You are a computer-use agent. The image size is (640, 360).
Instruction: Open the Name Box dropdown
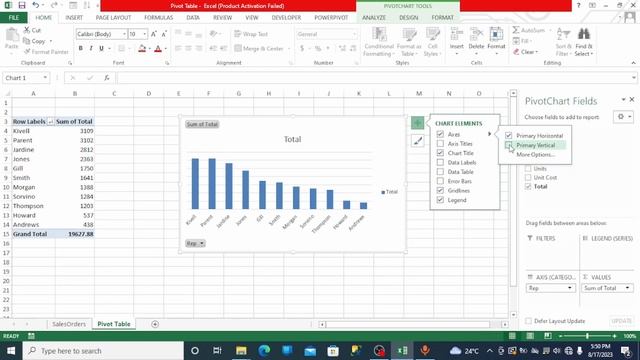tap(45, 78)
